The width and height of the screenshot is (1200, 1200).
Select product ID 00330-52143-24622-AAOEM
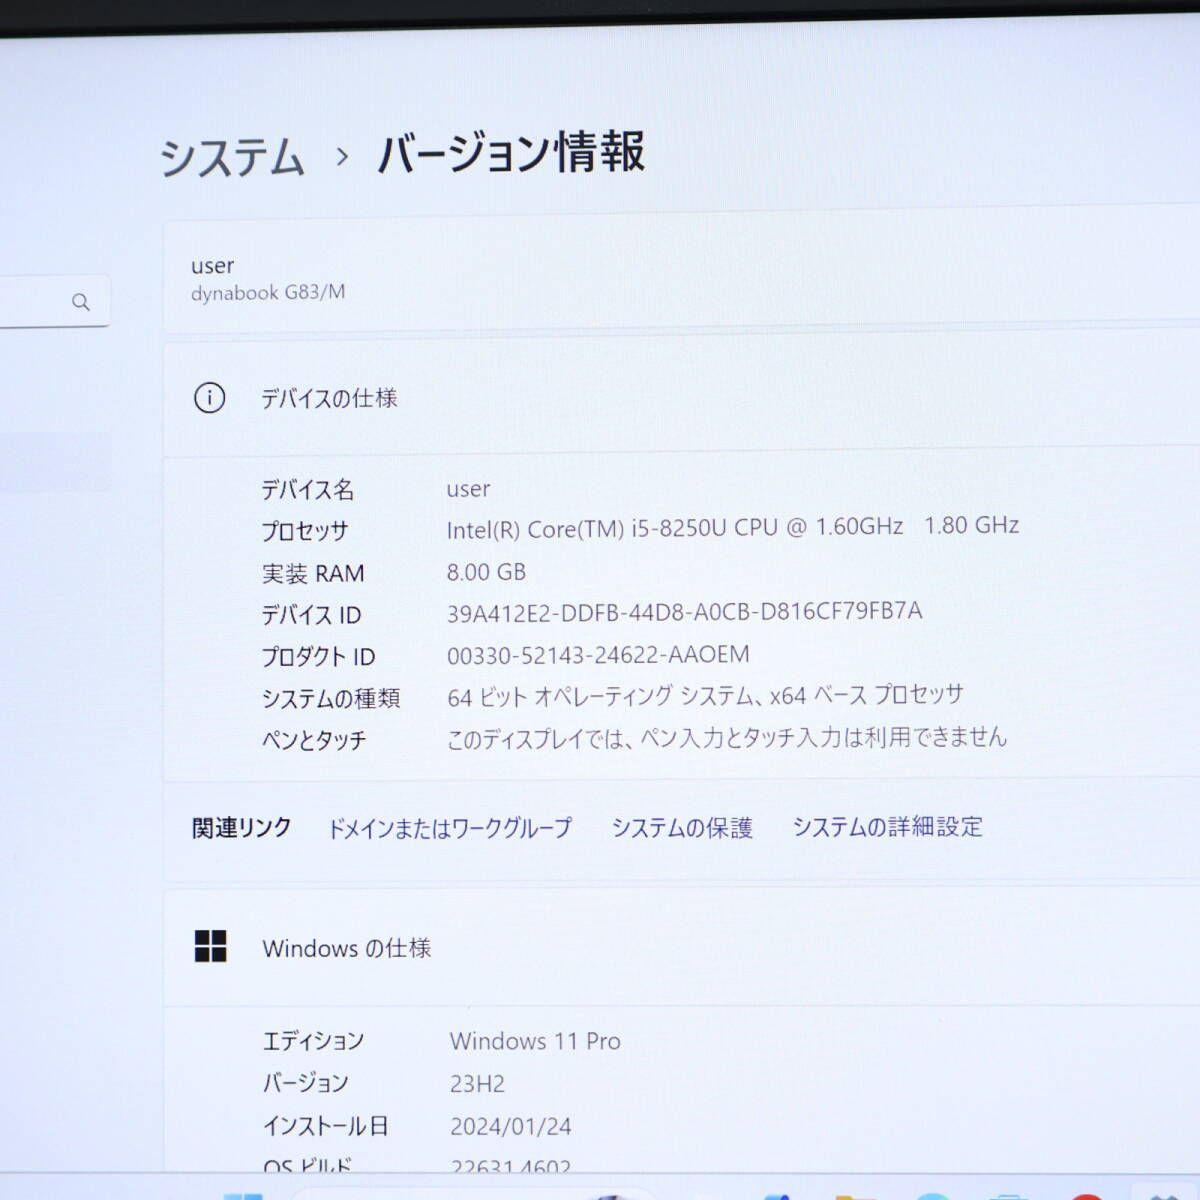click(x=598, y=655)
